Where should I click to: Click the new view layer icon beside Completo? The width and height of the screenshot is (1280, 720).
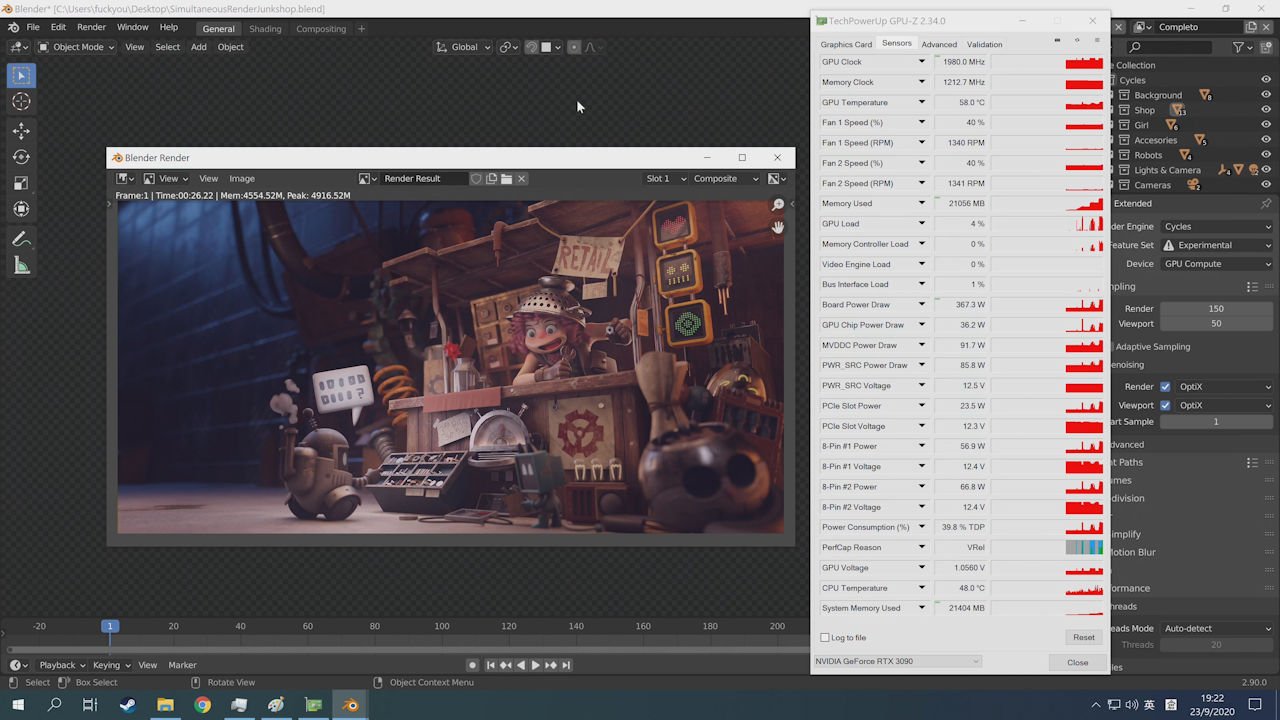pyautogui.click(x=1251, y=27)
